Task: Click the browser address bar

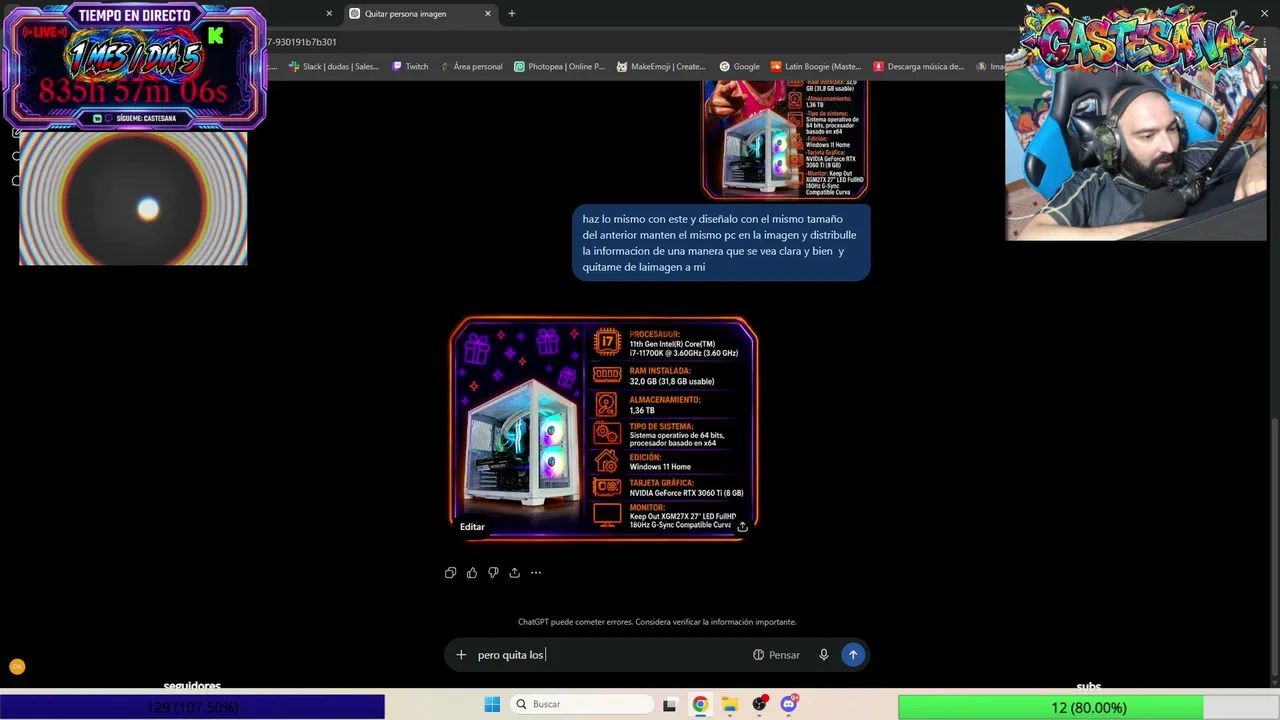Action: tap(640, 42)
